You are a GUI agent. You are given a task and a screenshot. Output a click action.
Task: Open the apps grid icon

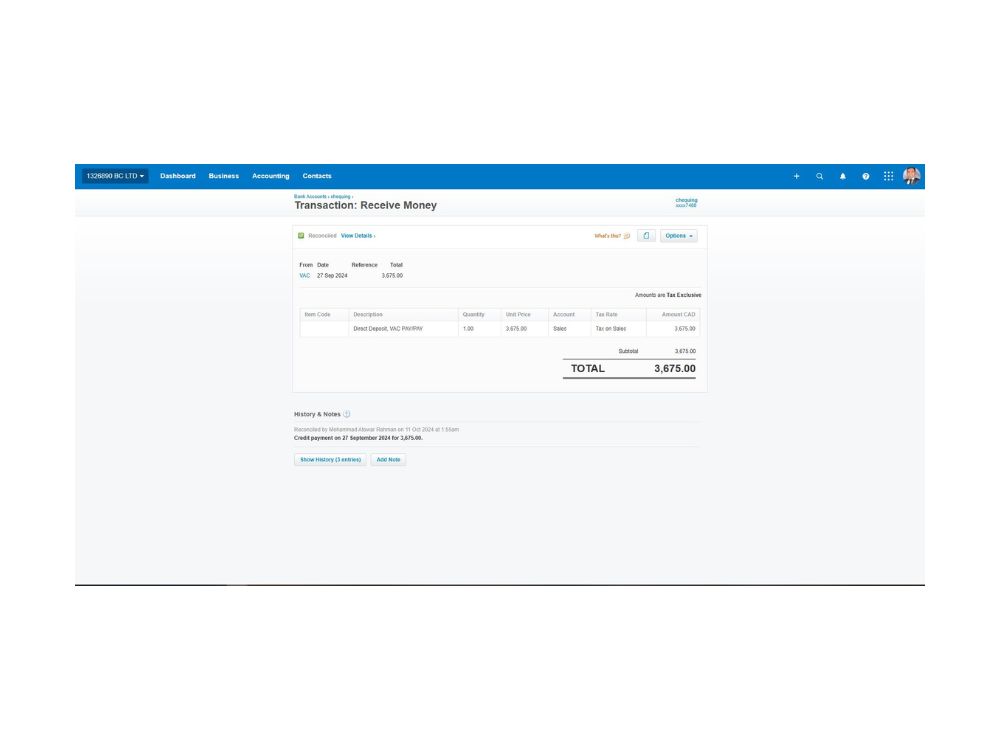[888, 176]
